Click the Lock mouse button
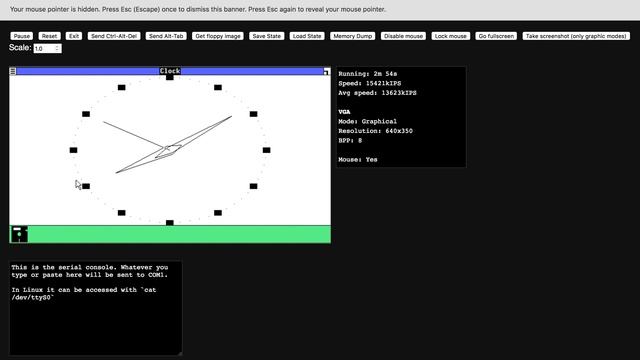Viewport: 640px width, 360px height. click(451, 36)
